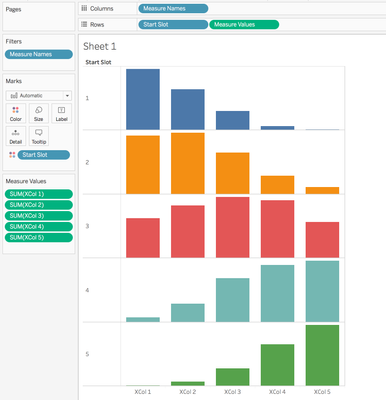Screen dimensions: 386x400
Task: Select the SUM(XCol 2) measure pill
Action: tap(39, 205)
